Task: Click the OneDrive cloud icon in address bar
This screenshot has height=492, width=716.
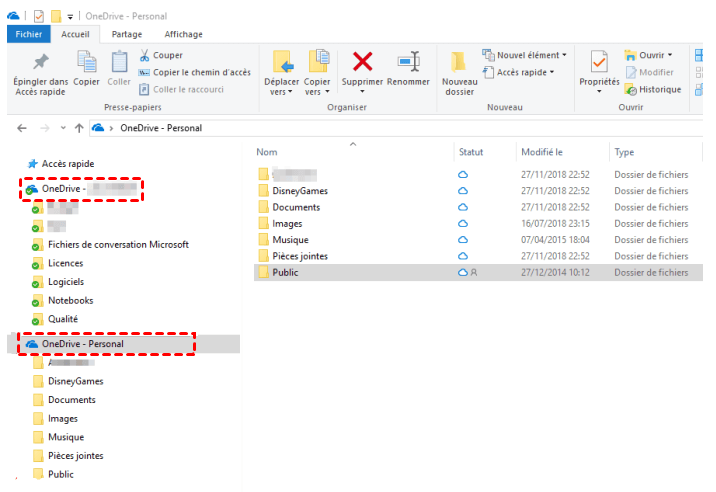Action: click(98, 128)
